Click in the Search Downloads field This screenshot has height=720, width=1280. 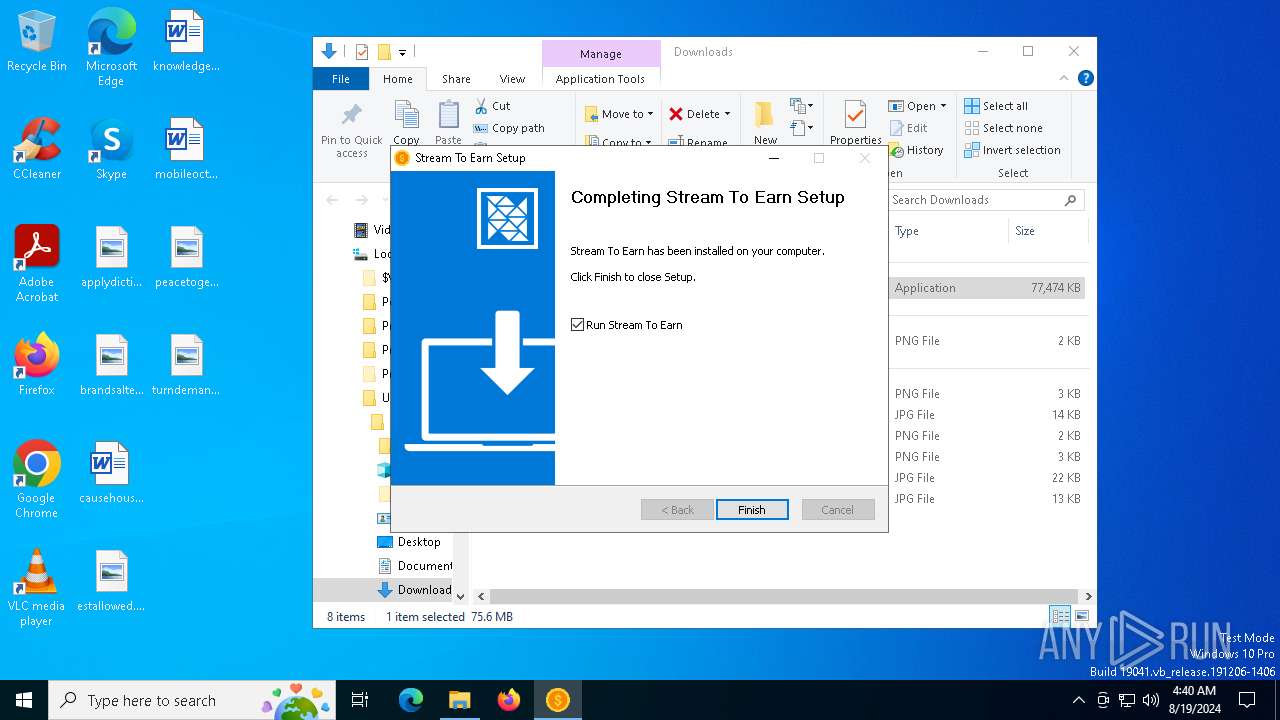[985, 200]
